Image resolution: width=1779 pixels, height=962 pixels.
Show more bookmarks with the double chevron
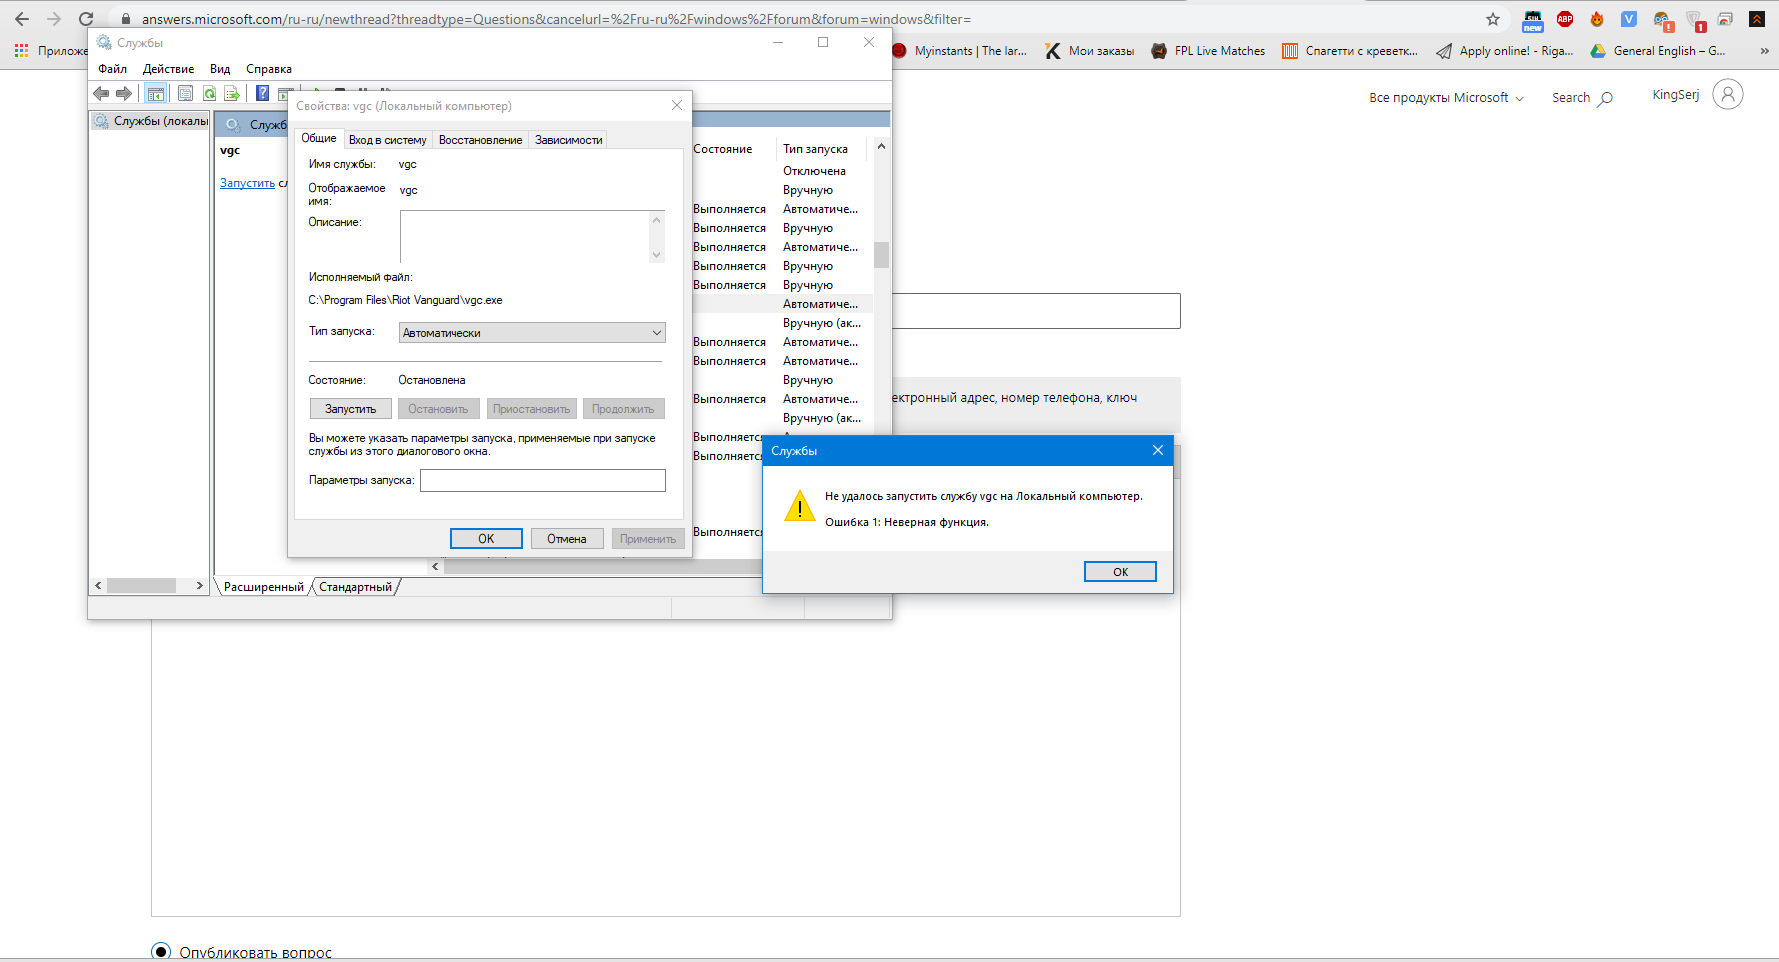coord(1765,50)
